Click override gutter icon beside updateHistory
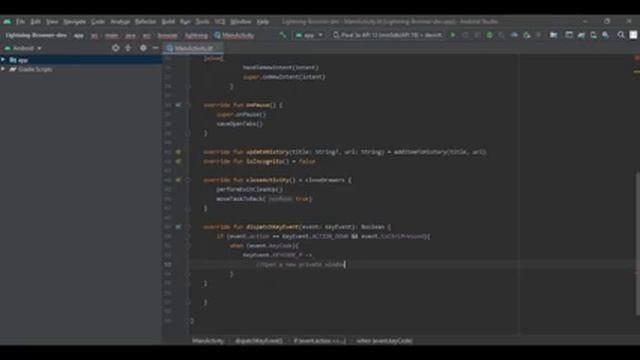This screenshot has height=360, width=640. (x=178, y=152)
